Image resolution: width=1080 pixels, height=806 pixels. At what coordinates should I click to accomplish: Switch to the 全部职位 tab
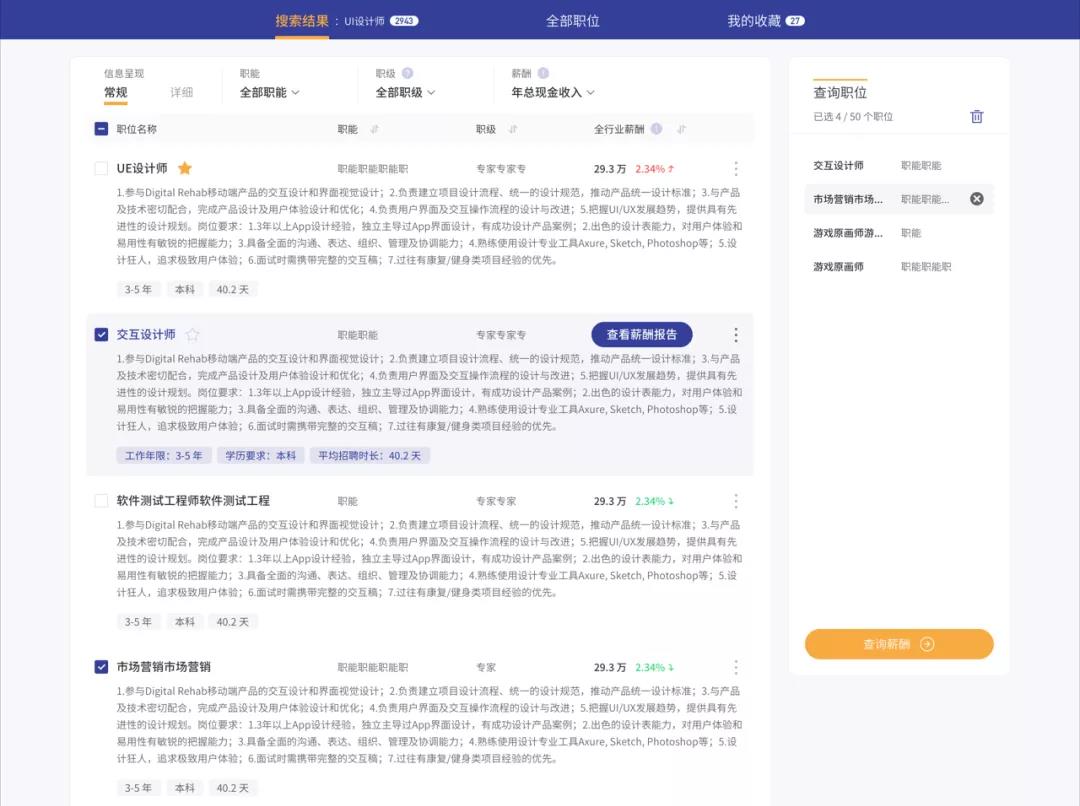point(572,20)
